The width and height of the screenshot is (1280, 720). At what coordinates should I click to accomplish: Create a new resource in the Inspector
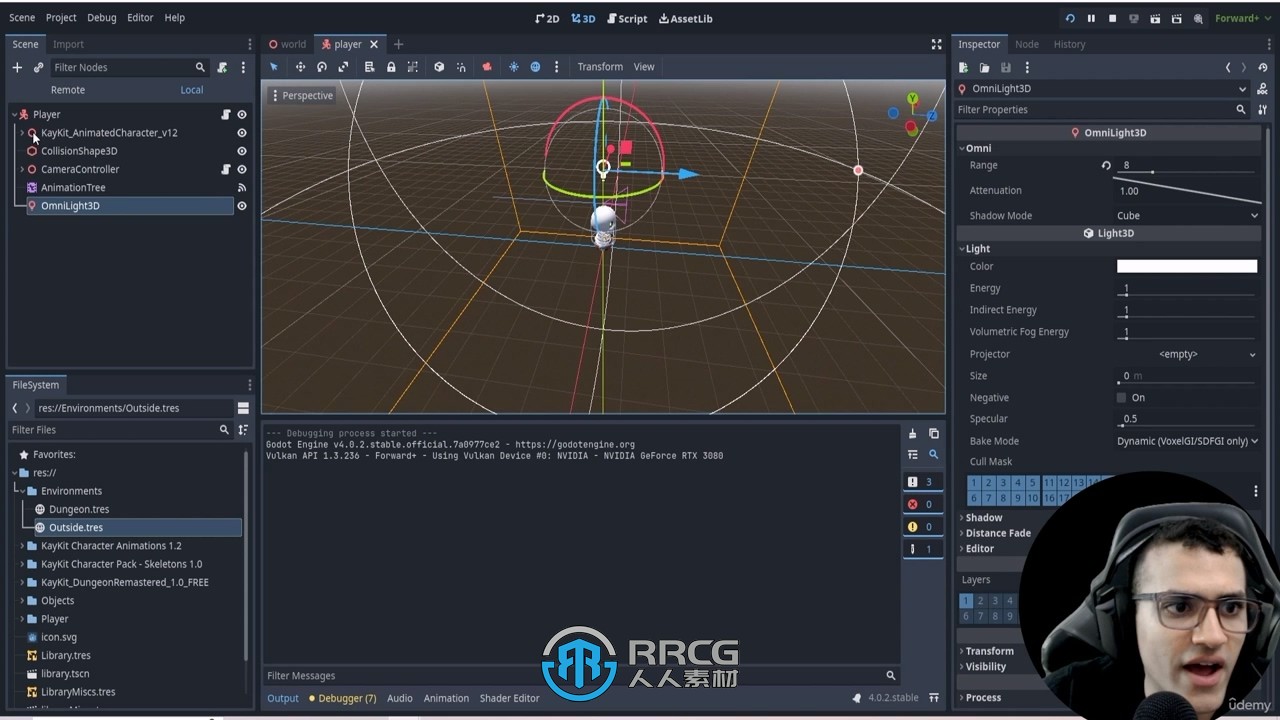963,67
